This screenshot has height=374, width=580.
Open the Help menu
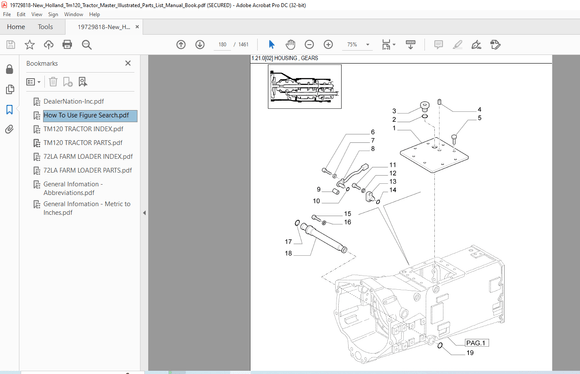tap(94, 14)
